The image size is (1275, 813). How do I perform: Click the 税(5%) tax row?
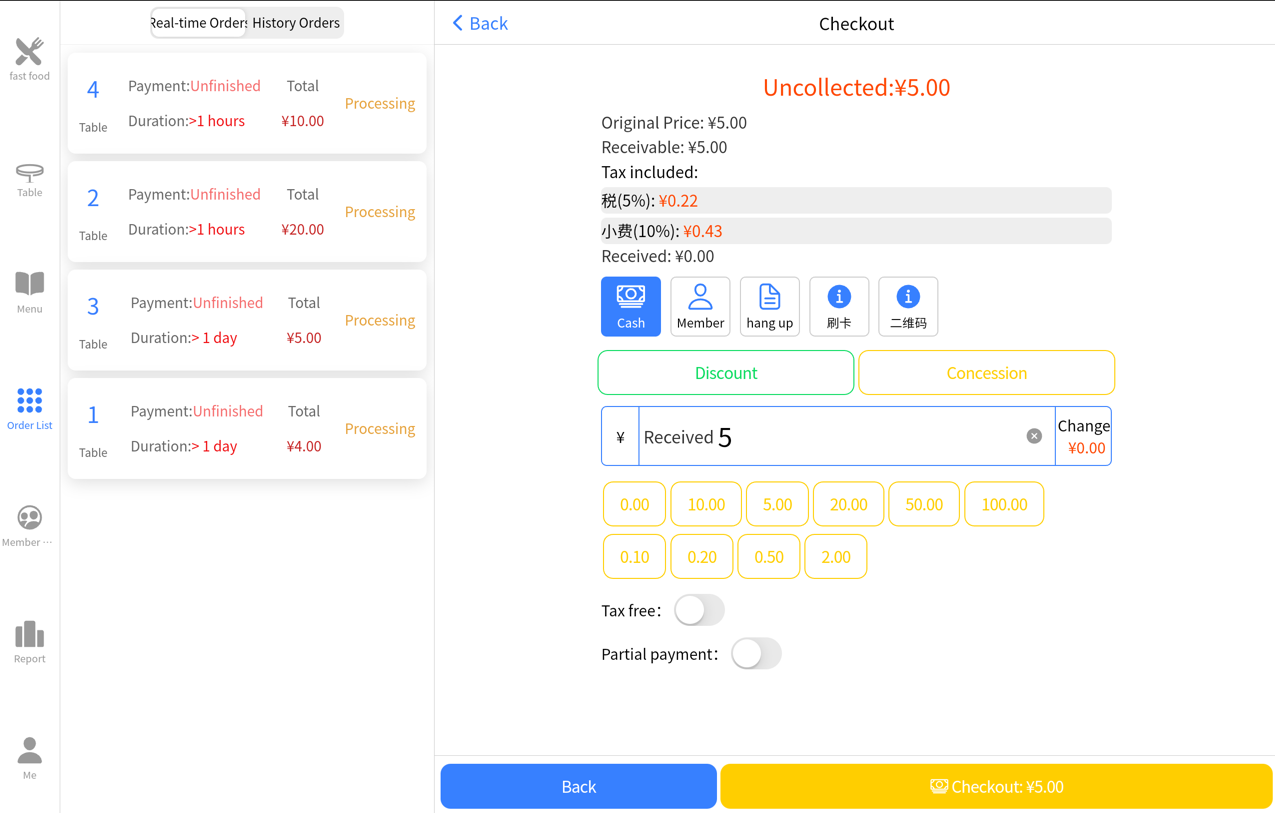(856, 200)
